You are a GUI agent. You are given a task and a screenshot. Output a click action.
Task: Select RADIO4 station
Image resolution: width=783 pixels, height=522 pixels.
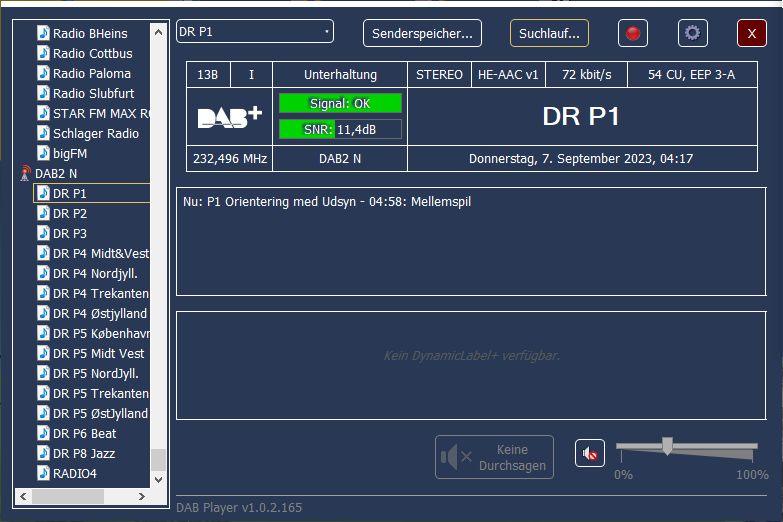[x=75, y=473]
